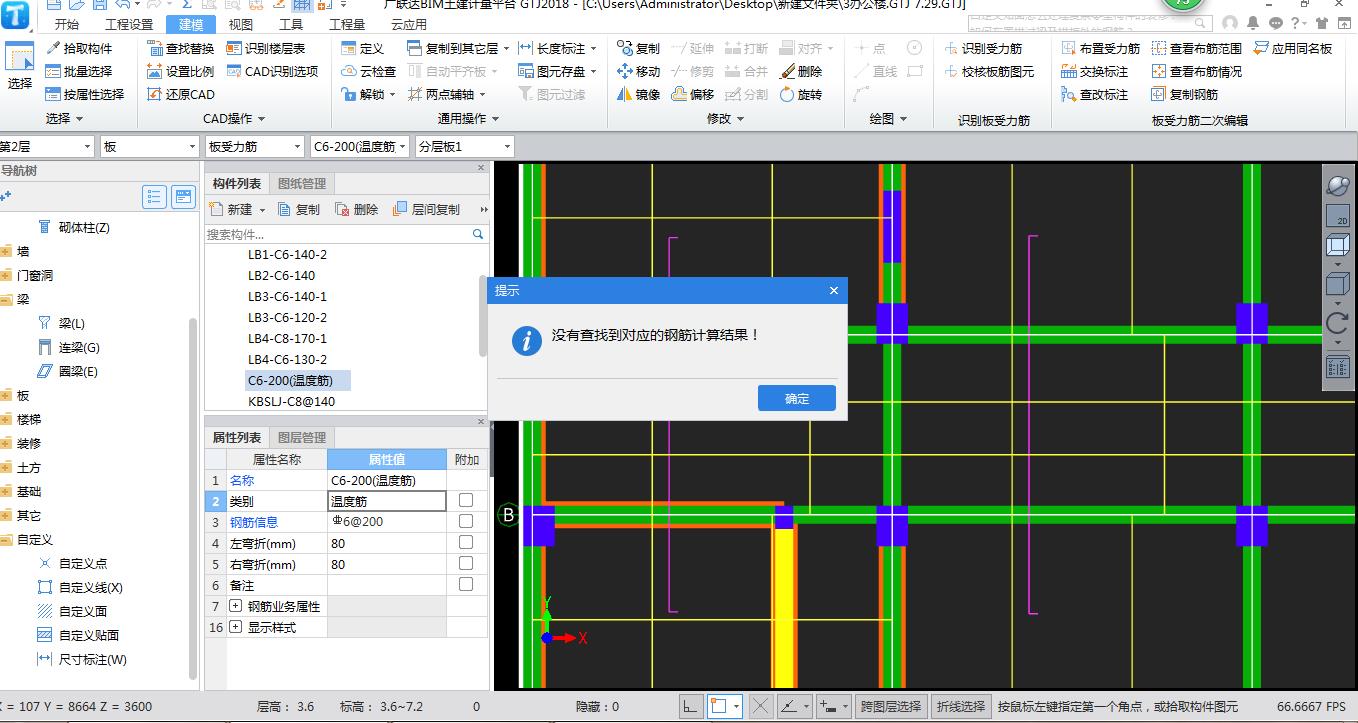Open the 工程量 ribbon tab
Screen dimensions: 1358x723
point(347,24)
